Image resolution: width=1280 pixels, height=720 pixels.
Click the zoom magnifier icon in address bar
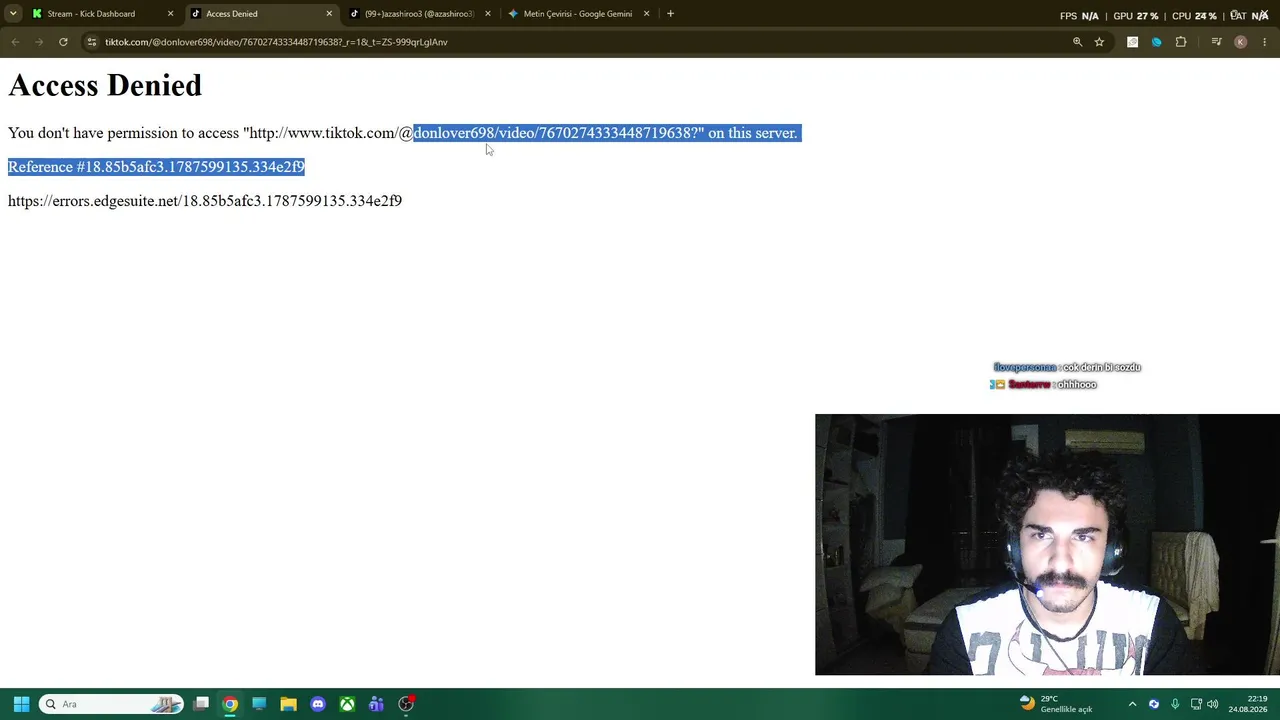tap(1077, 42)
